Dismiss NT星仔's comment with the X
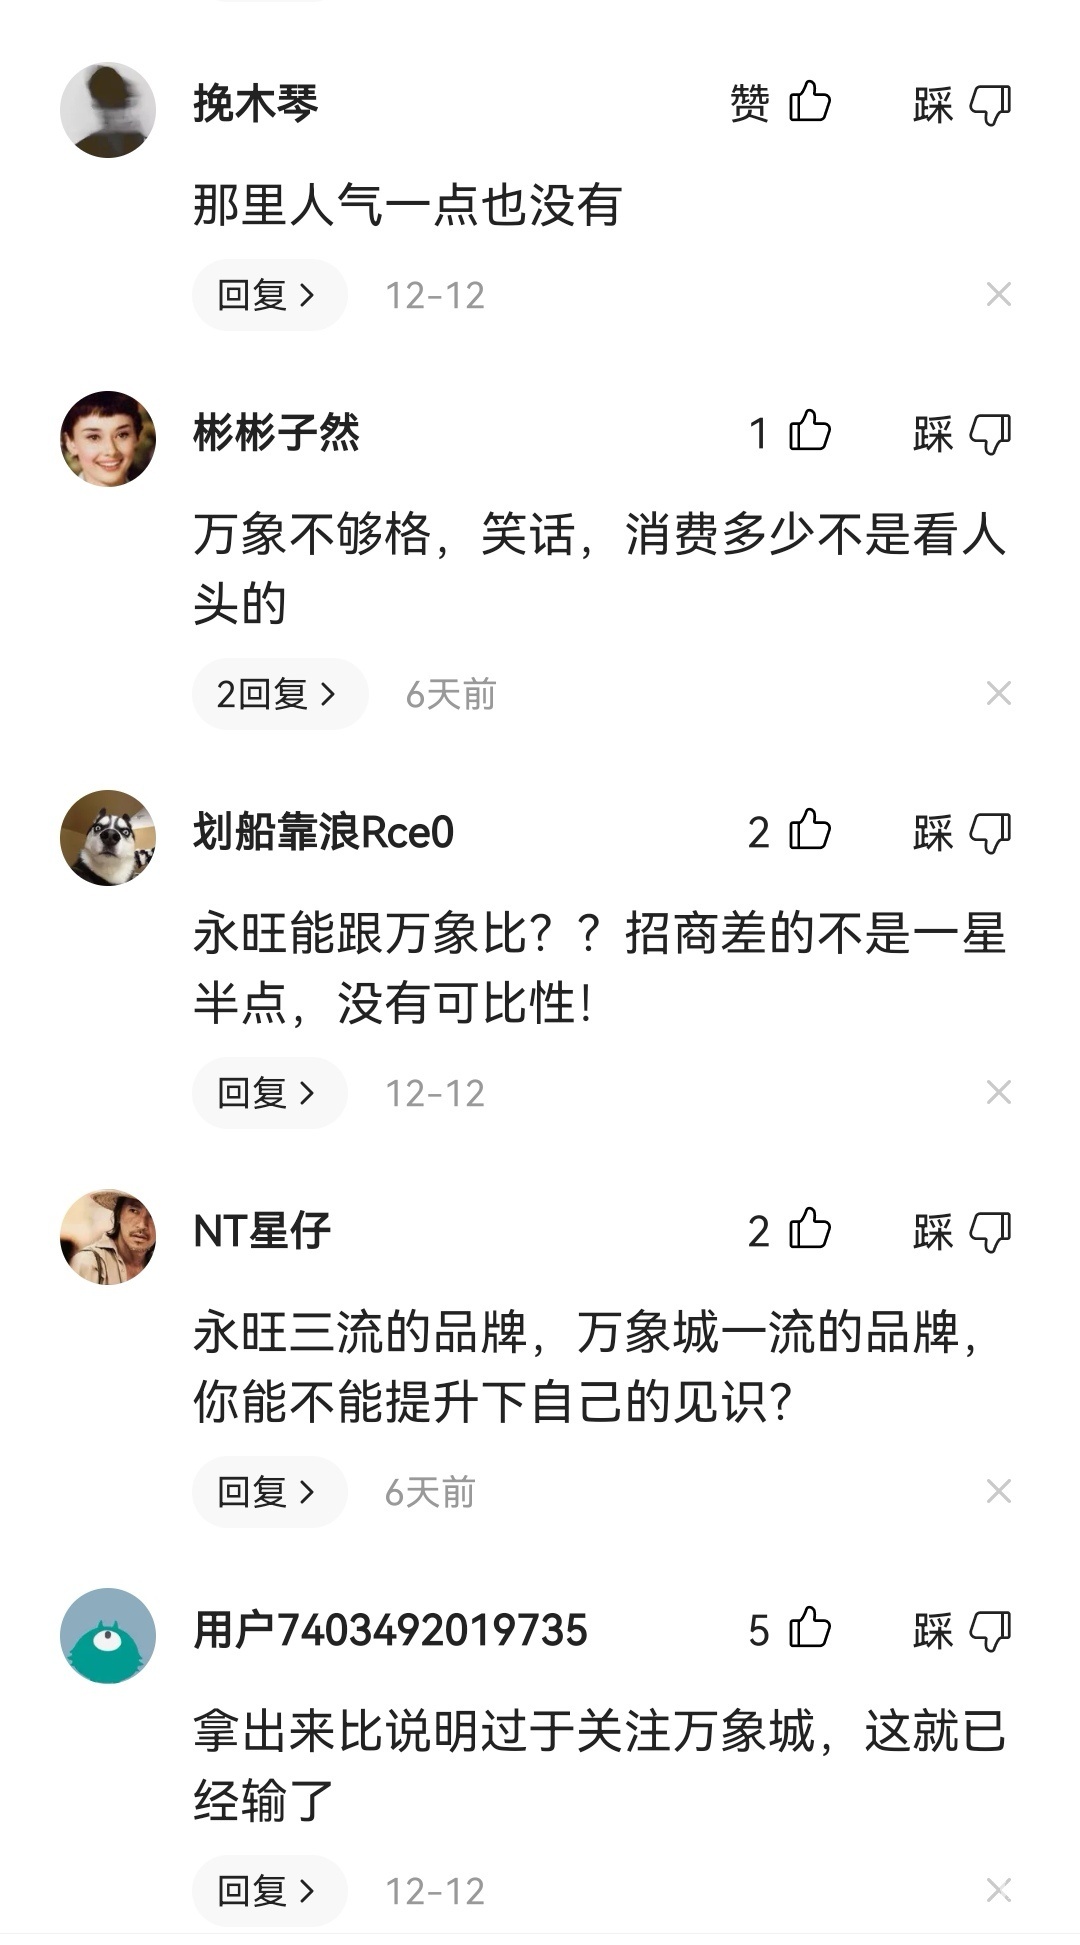 [x=998, y=1492]
